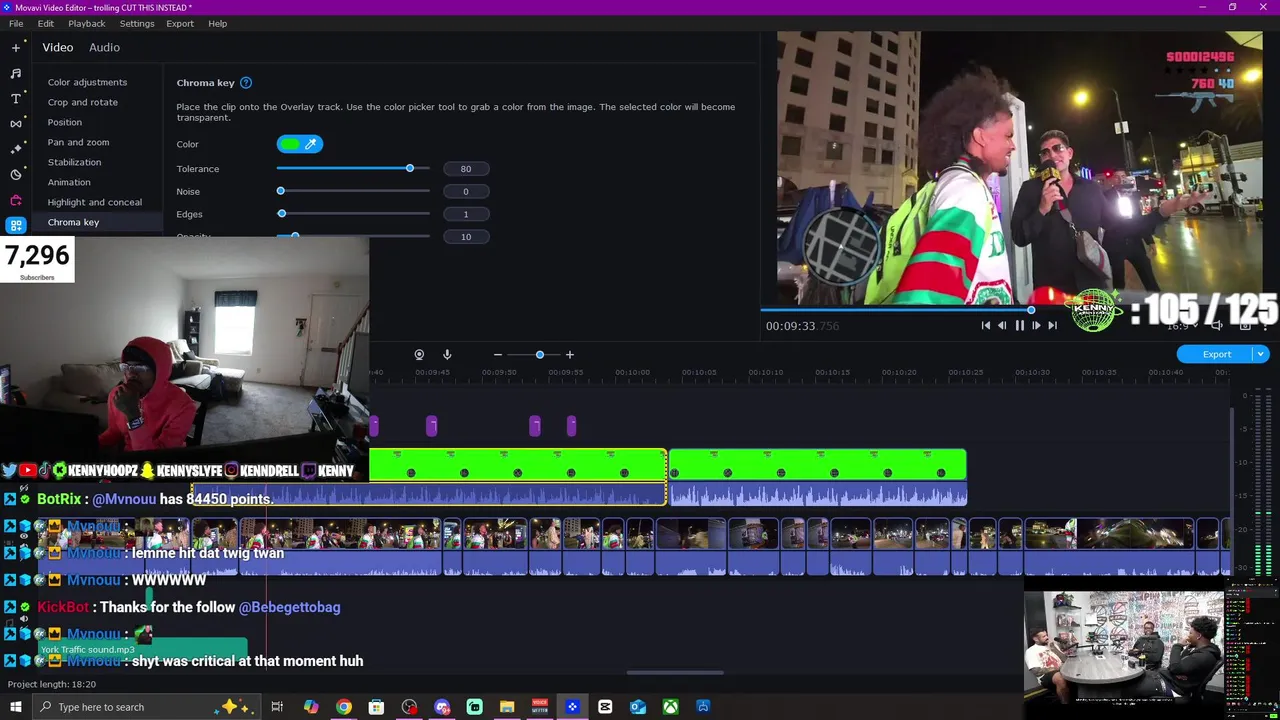Click the Project length 18:20 status text

coord(52,684)
